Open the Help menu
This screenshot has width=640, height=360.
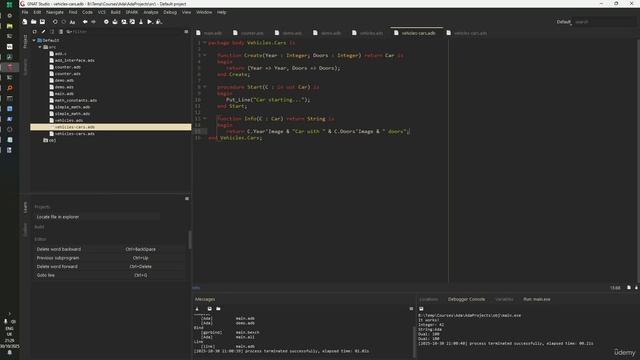coord(221,12)
